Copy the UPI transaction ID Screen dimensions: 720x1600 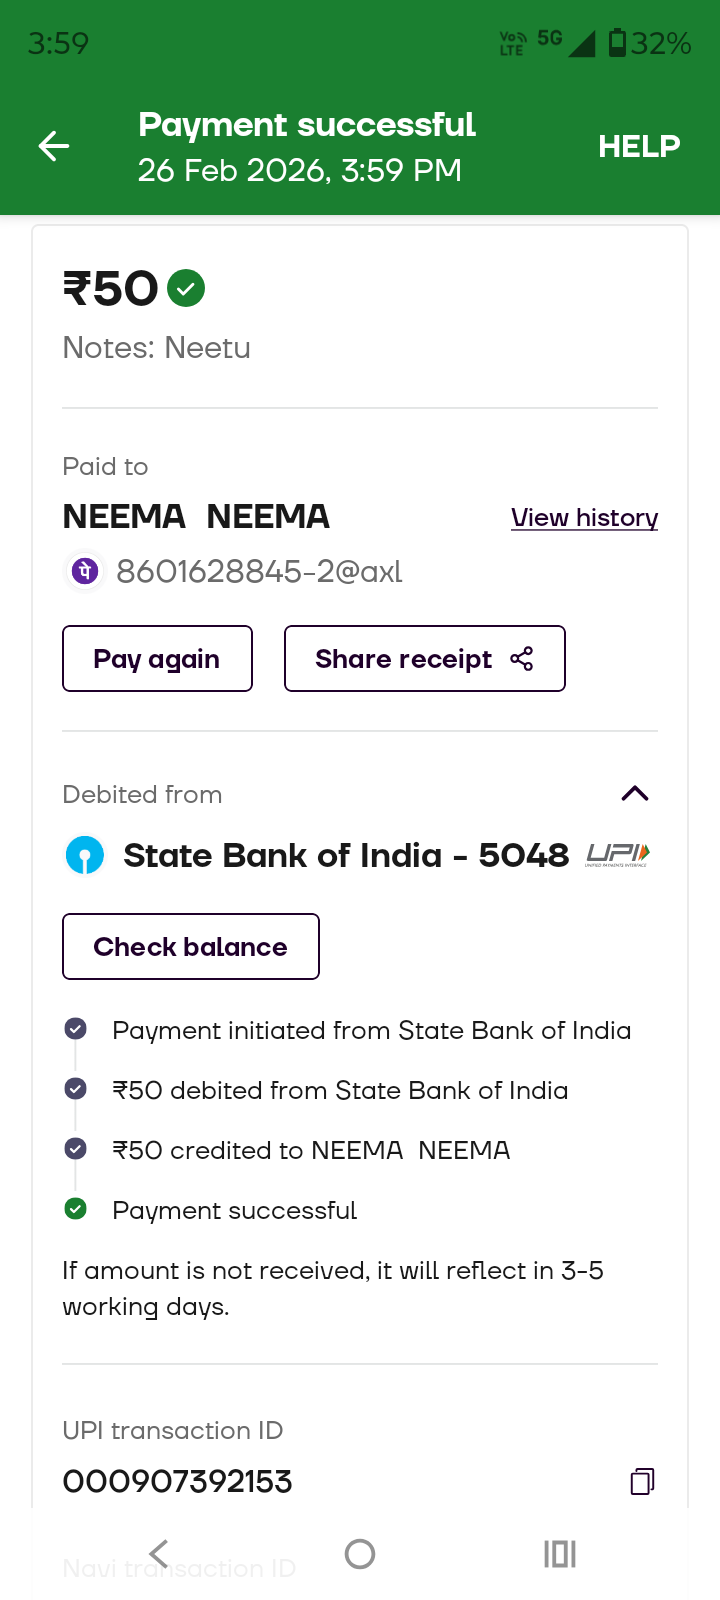pyautogui.click(x=642, y=1481)
